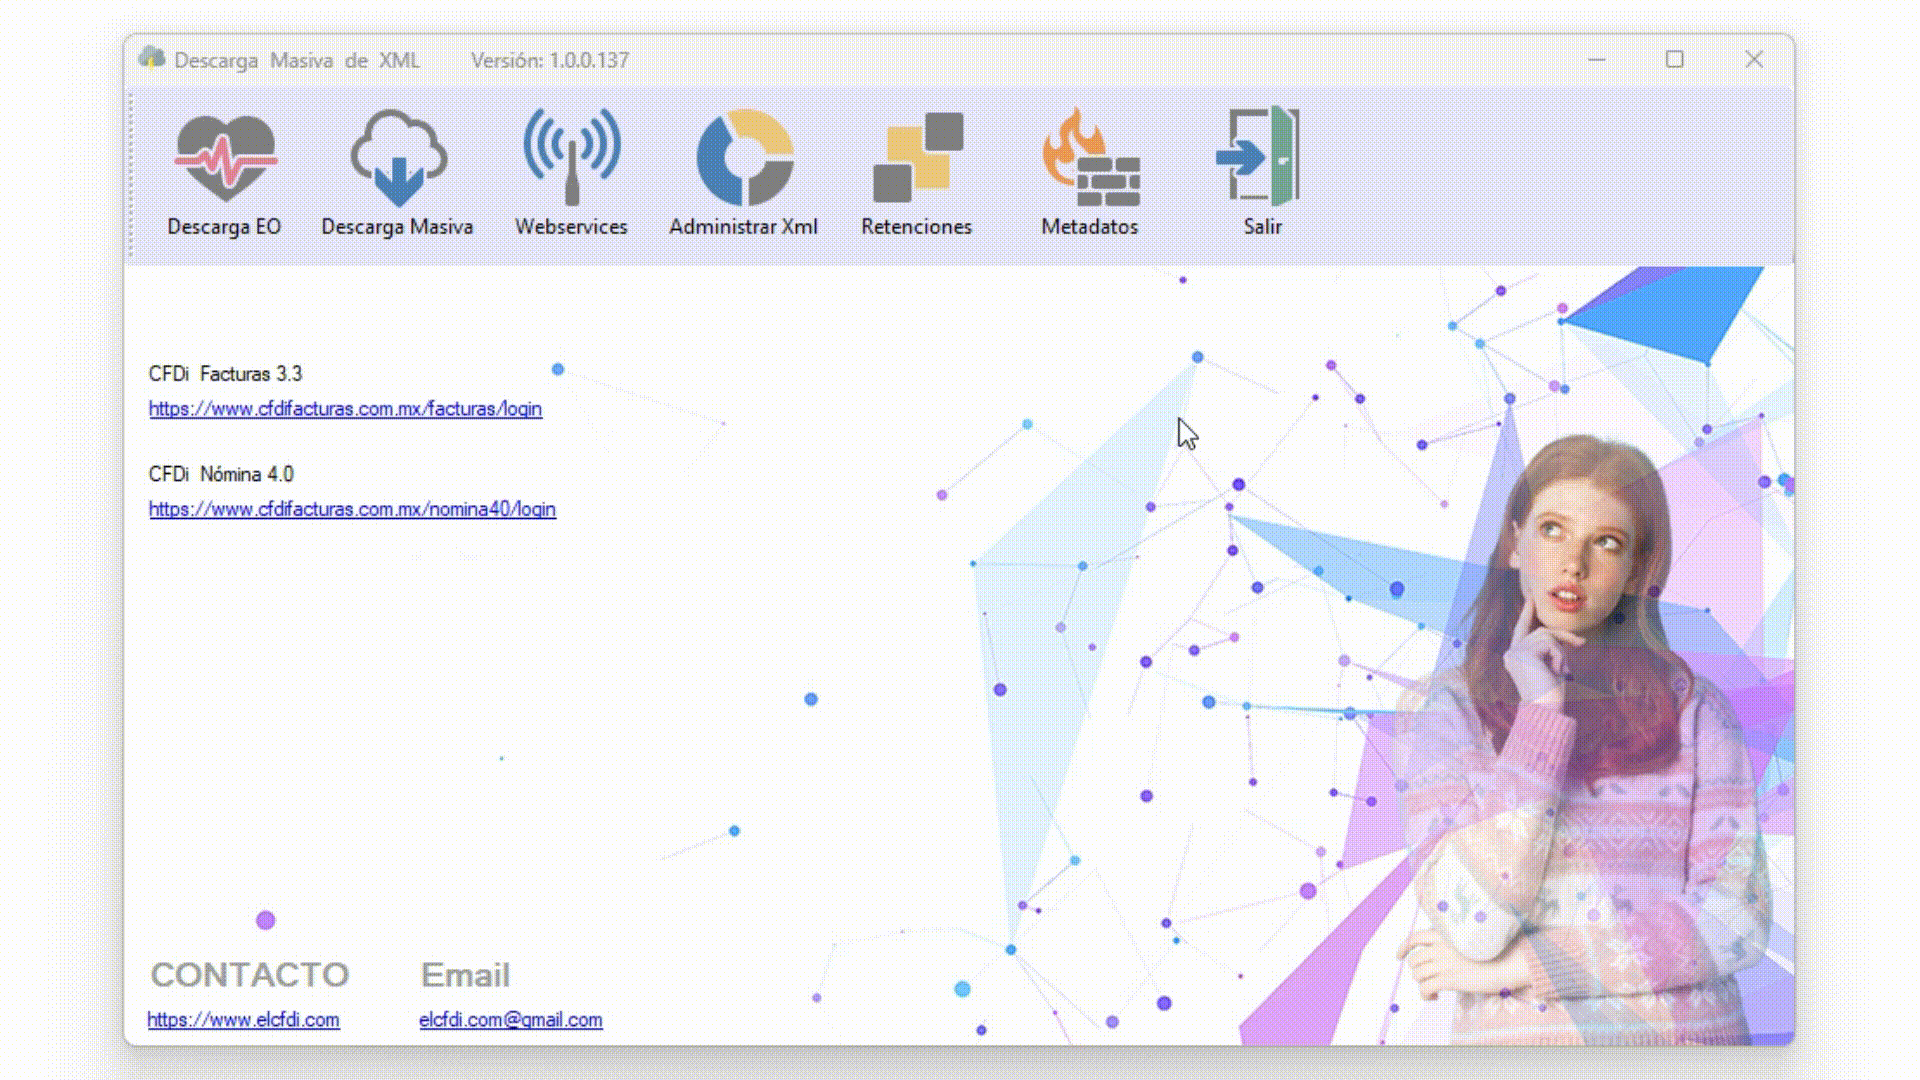Click the elcfdi.com@gmail.com email link

(x=510, y=1020)
